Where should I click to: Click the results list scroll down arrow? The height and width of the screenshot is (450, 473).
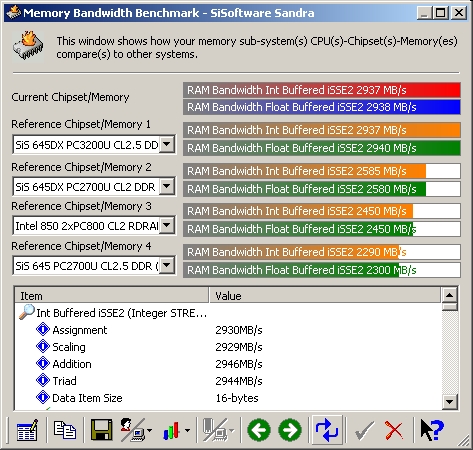449,401
